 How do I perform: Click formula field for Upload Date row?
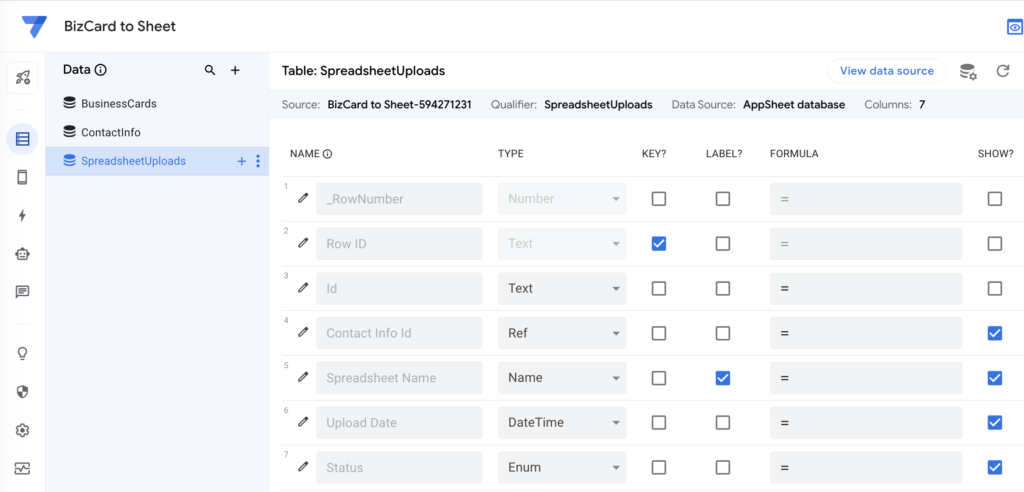(865, 423)
